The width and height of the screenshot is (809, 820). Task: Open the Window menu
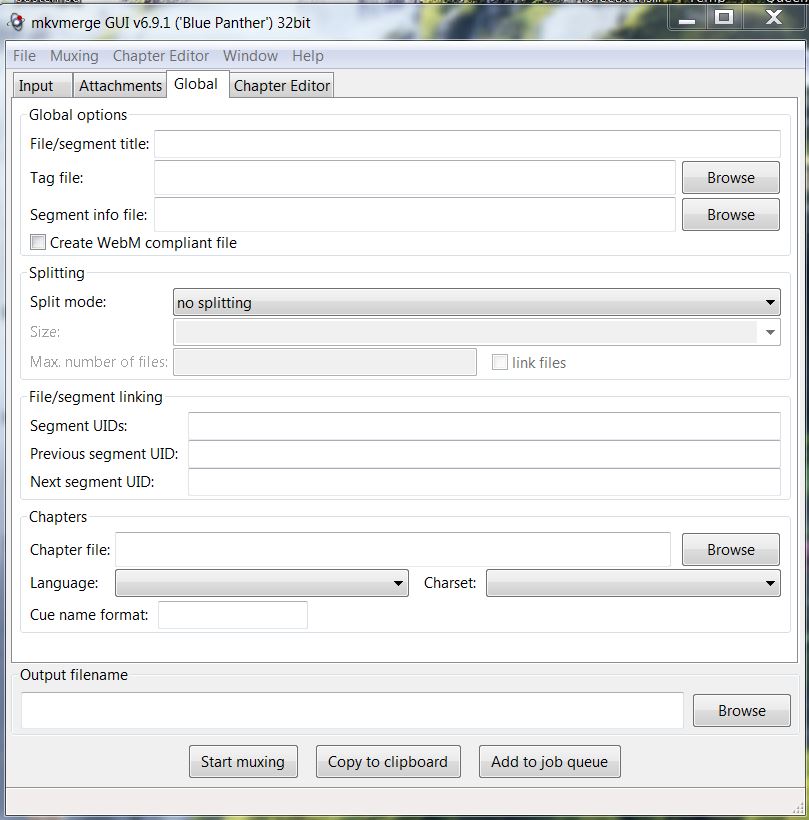[x=250, y=55]
